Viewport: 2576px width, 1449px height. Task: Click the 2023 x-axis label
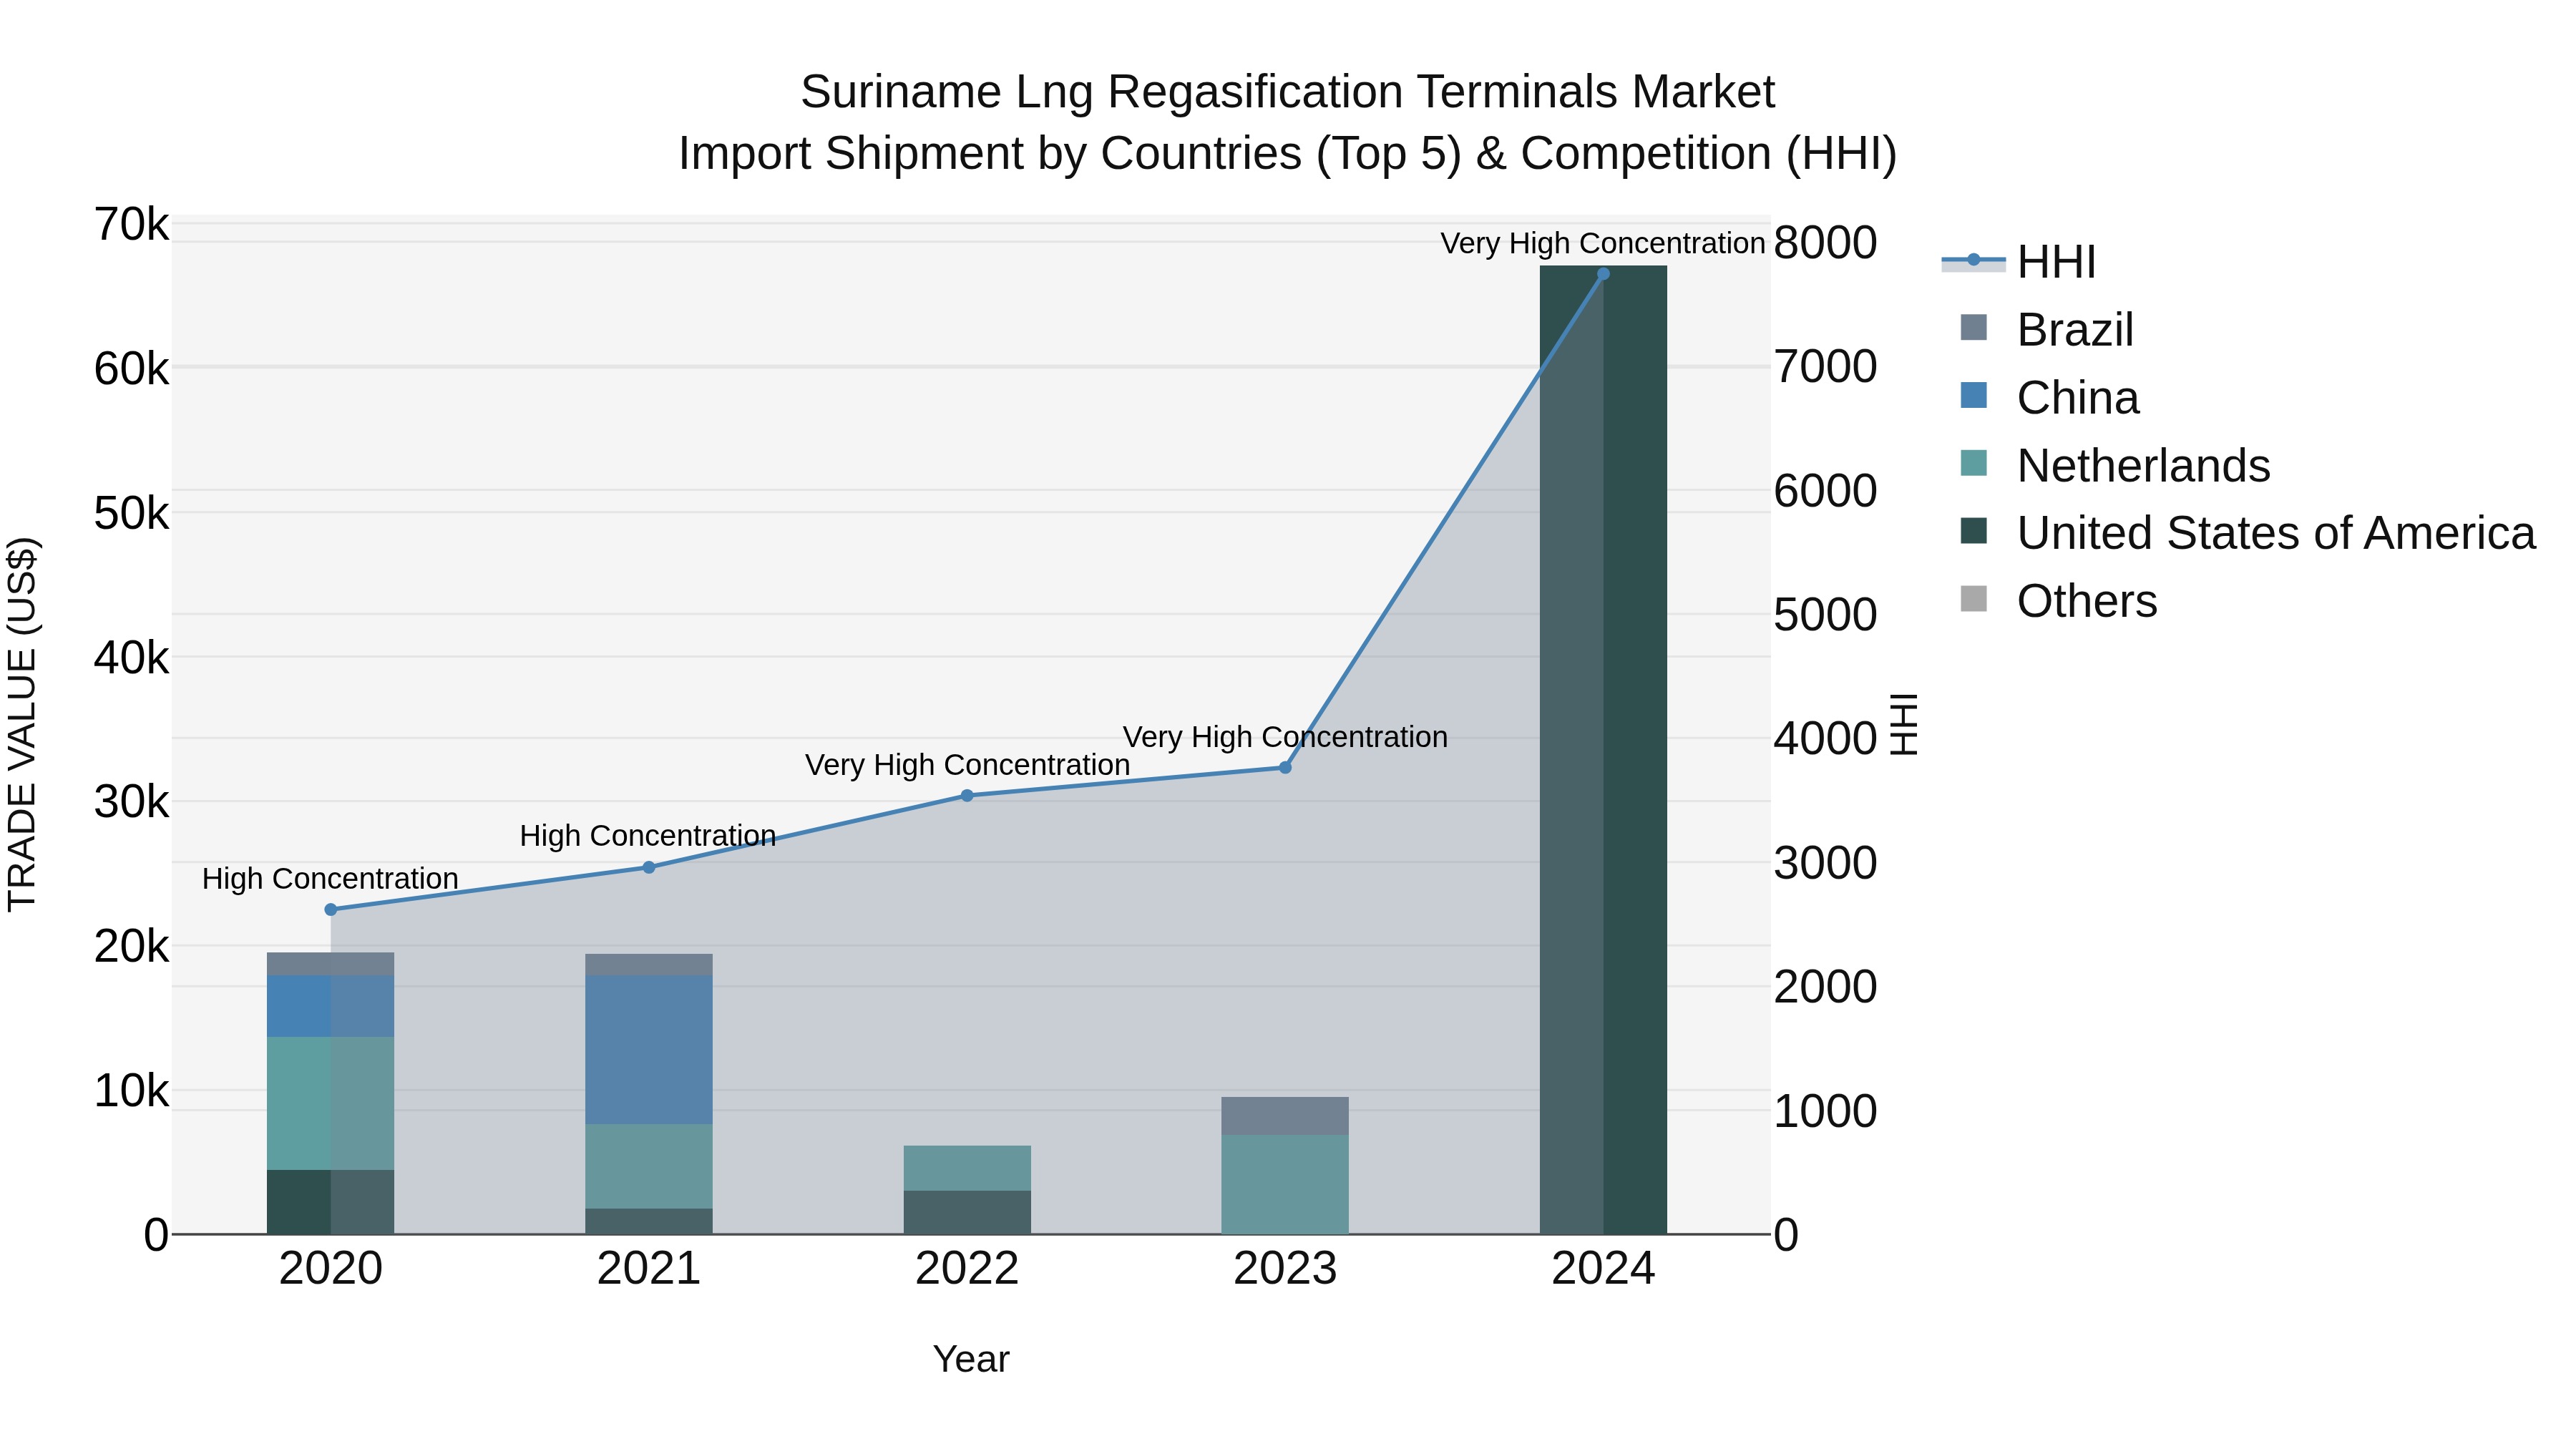tap(1285, 1269)
